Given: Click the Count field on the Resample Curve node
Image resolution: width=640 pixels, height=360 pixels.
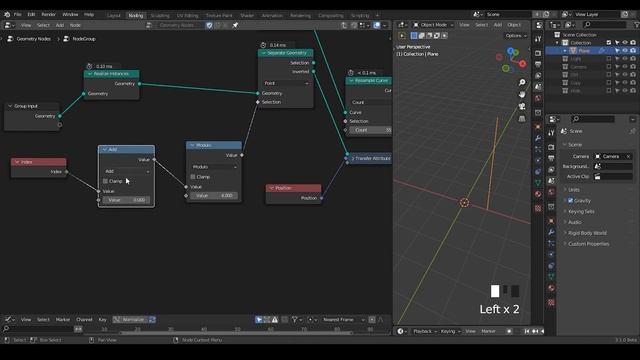Looking at the screenshot, I should pyautogui.click(x=371, y=130).
